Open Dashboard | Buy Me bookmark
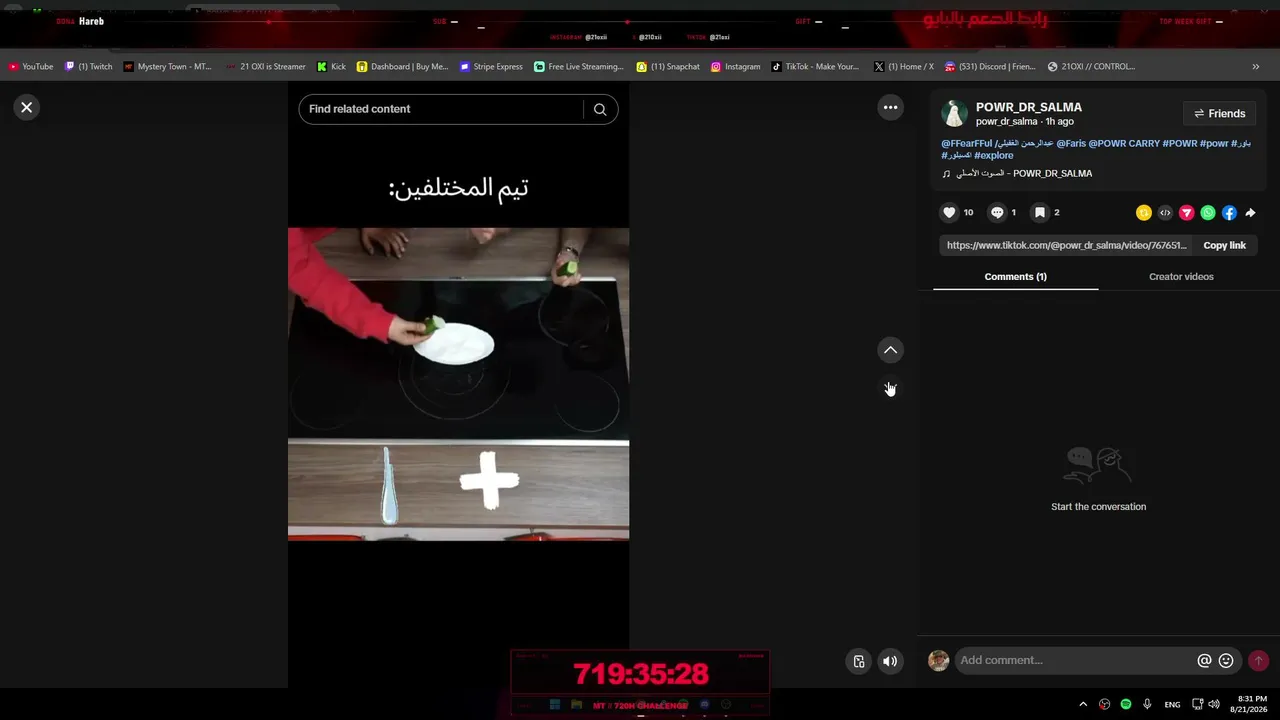Screen dimensions: 1280x720 point(402,67)
